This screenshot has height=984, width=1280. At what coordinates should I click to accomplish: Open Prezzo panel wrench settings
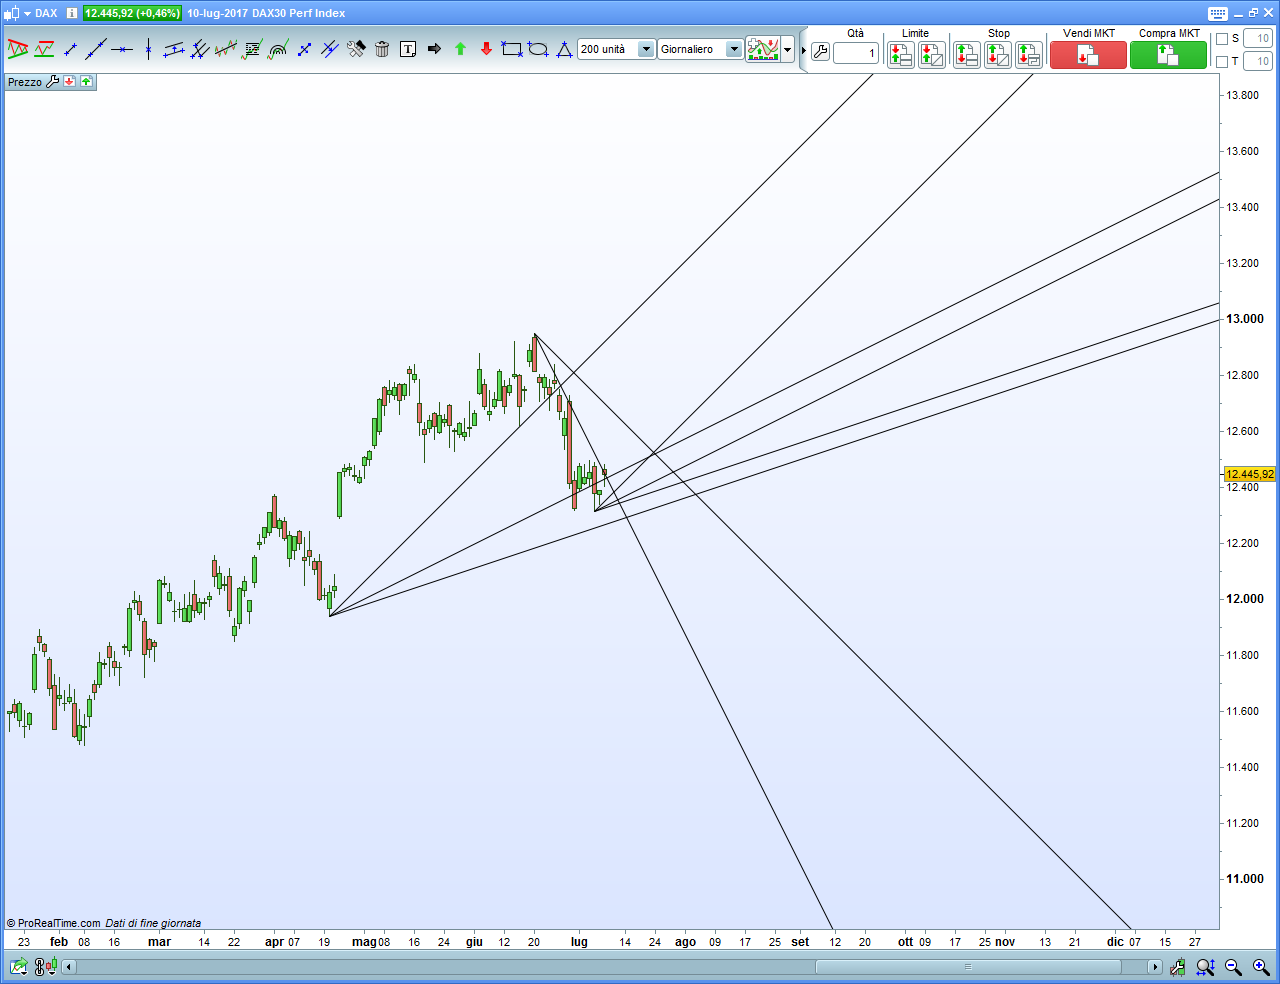pyautogui.click(x=53, y=81)
